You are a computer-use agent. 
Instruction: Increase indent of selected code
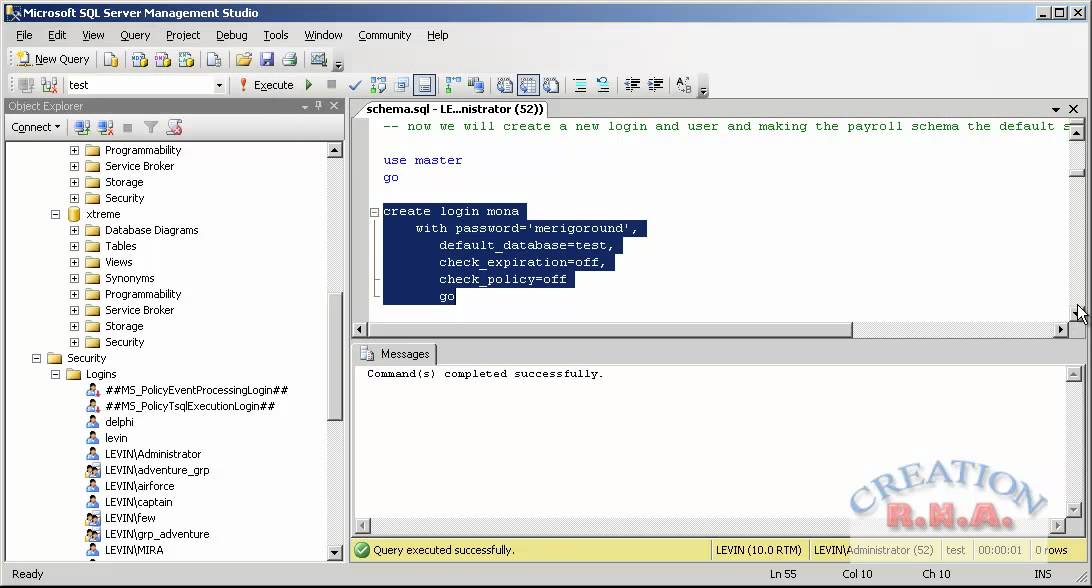tap(655, 85)
